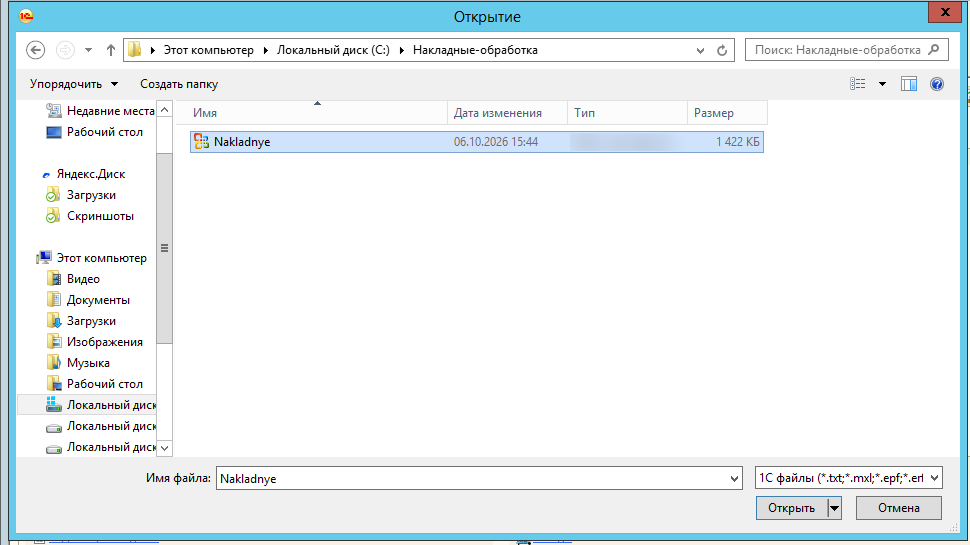The width and height of the screenshot is (970, 545).
Task: Click the folder icon in address bar
Action: 134,49
